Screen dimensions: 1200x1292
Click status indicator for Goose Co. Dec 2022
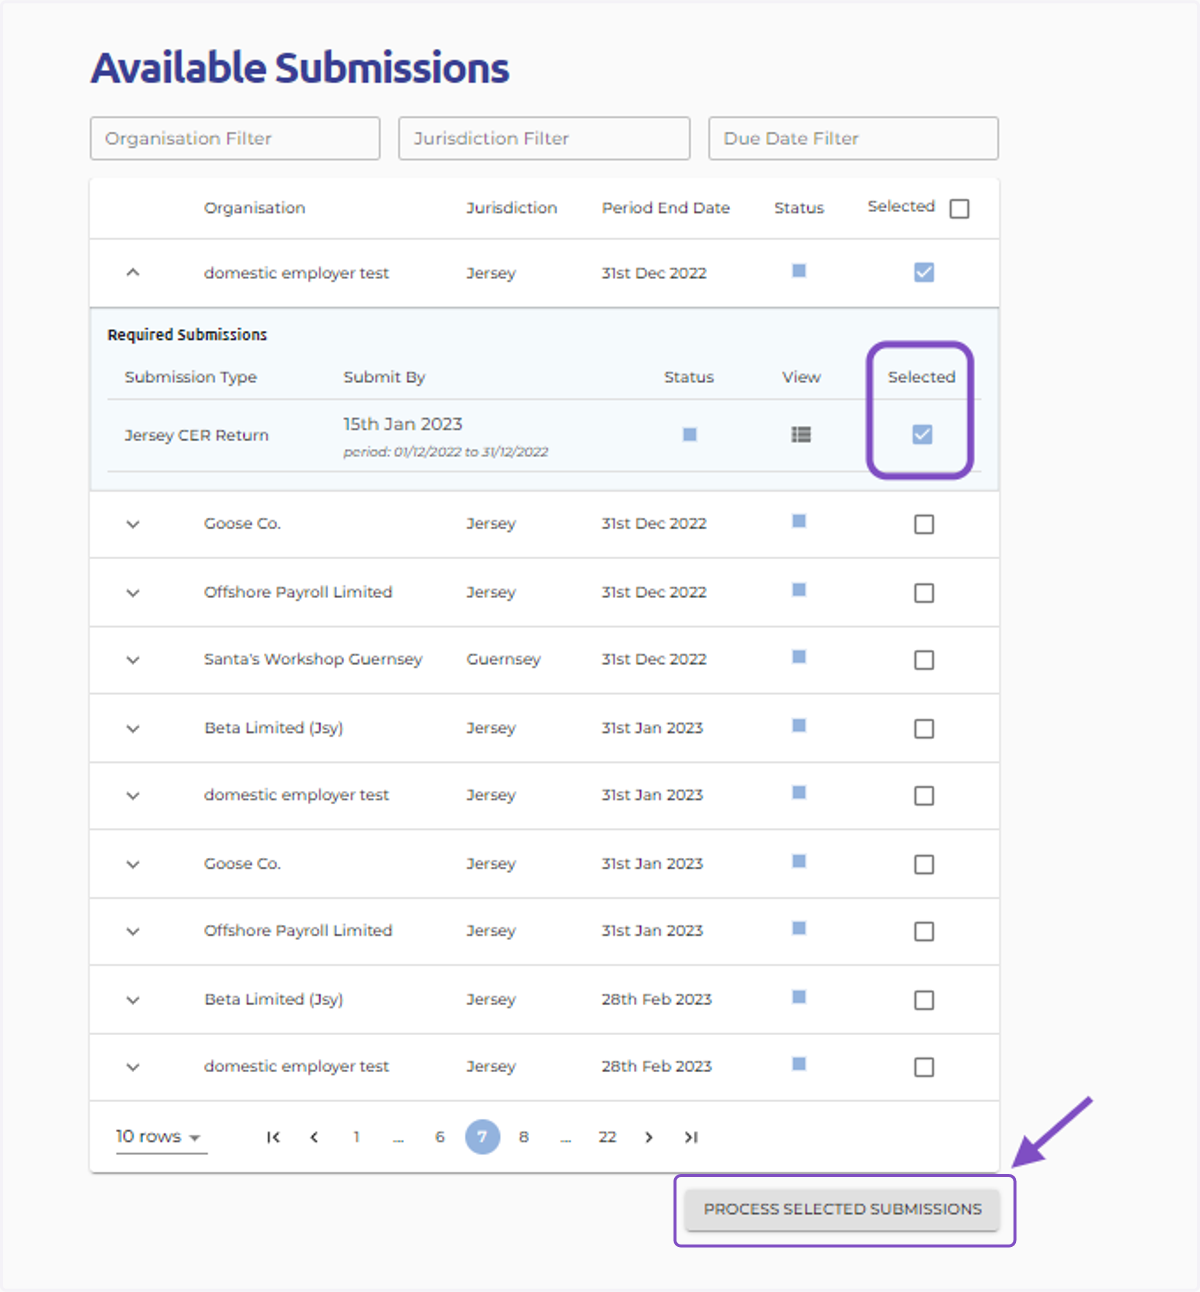[x=799, y=521]
